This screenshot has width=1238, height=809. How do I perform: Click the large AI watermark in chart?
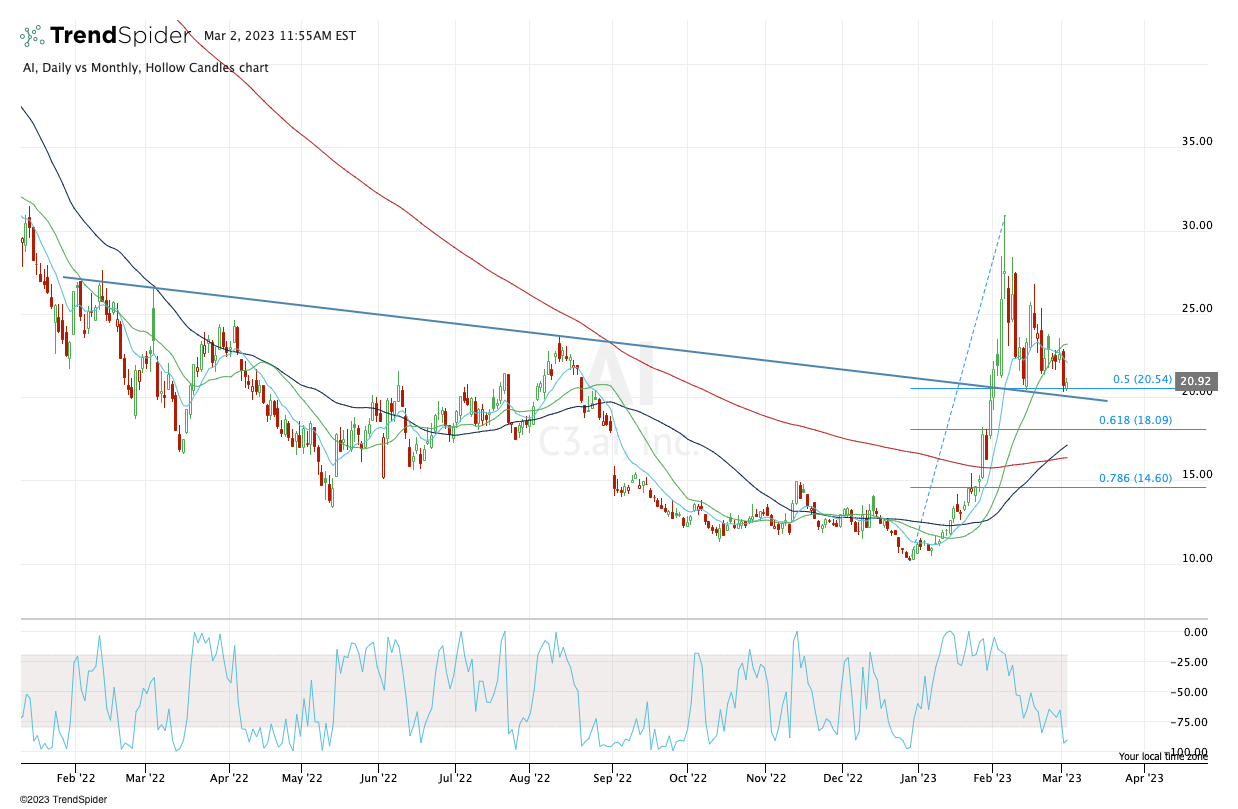[620, 378]
